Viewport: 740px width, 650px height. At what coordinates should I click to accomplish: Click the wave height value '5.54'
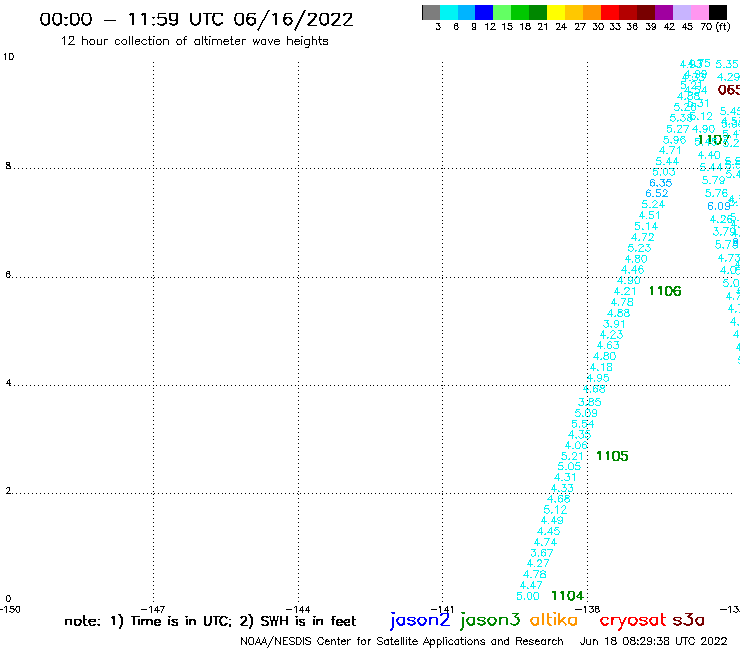pos(583,424)
